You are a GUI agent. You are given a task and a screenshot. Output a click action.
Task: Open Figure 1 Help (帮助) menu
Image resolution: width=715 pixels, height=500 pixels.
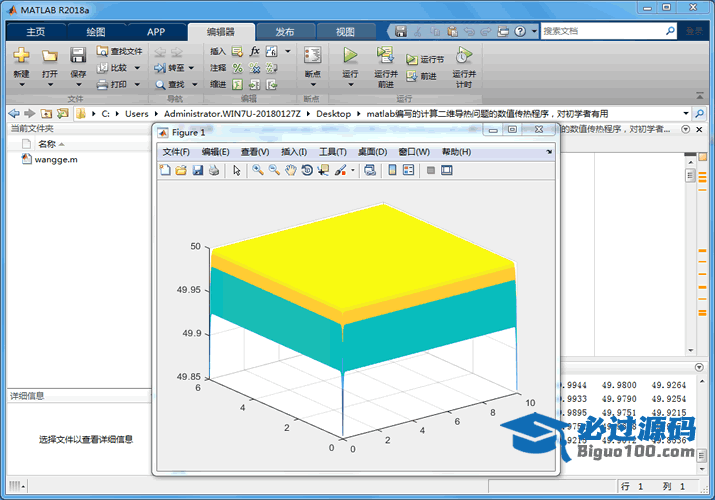[456, 152]
